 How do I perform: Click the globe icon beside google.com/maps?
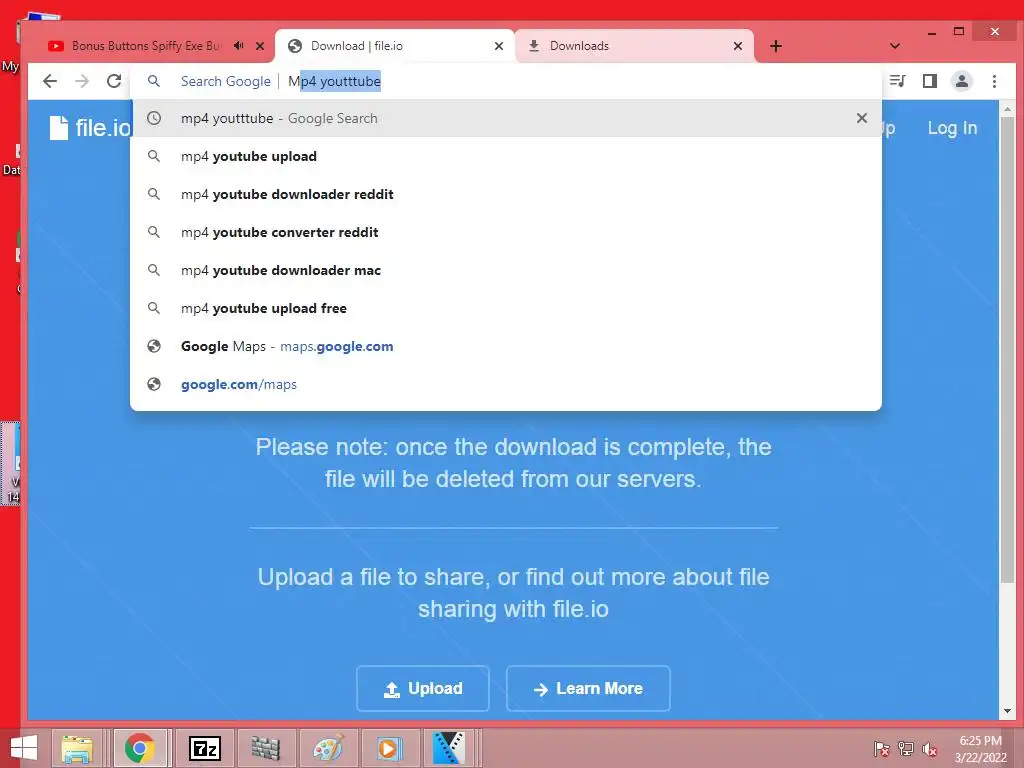click(153, 384)
